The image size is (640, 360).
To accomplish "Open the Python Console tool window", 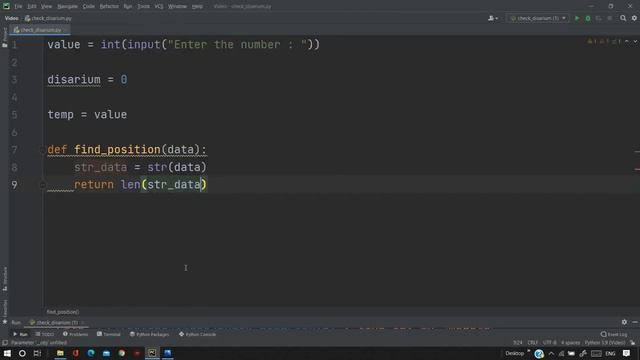I will [198, 334].
